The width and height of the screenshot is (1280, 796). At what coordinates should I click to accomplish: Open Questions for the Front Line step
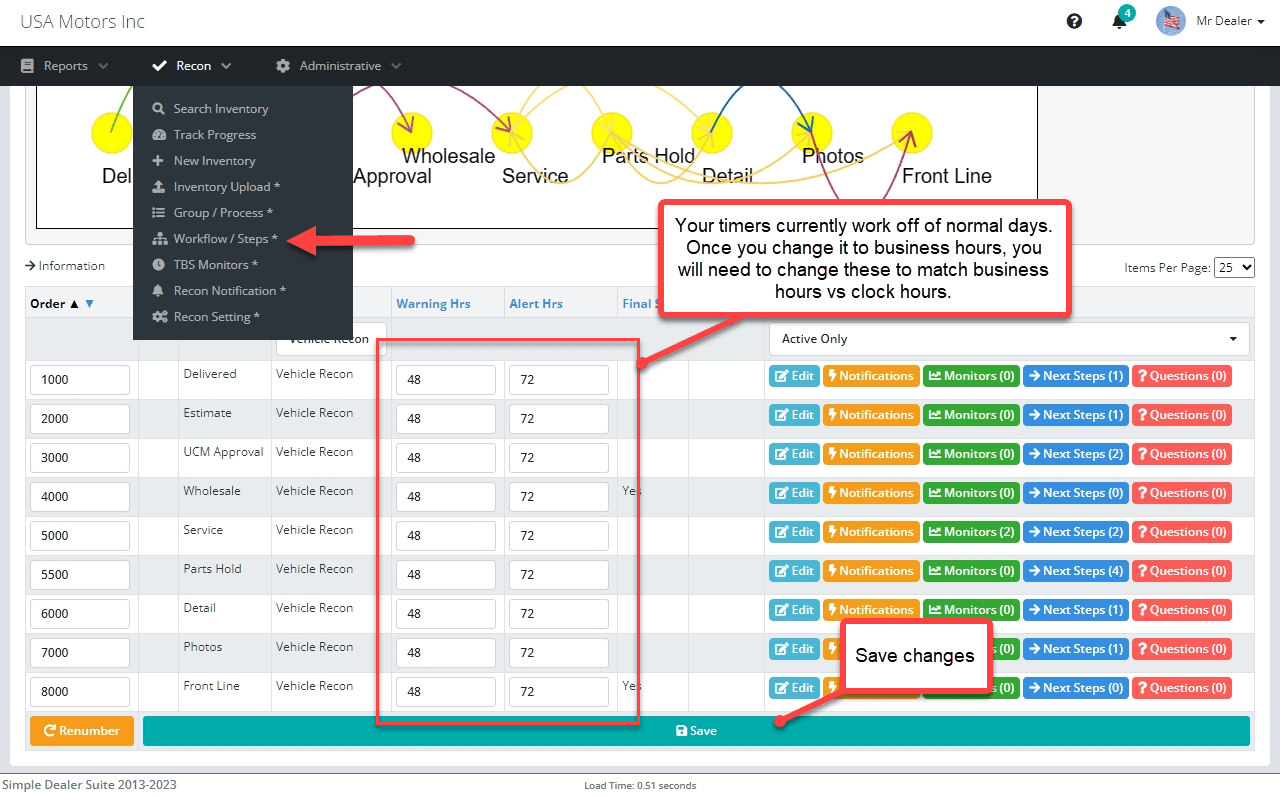click(1182, 688)
